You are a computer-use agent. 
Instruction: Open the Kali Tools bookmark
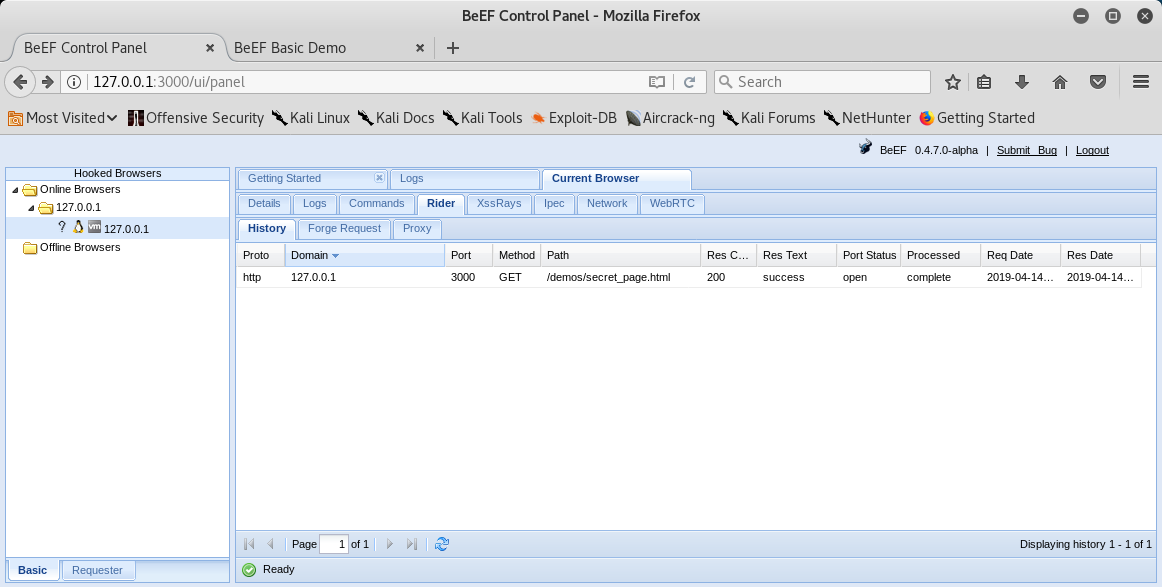(x=482, y=118)
